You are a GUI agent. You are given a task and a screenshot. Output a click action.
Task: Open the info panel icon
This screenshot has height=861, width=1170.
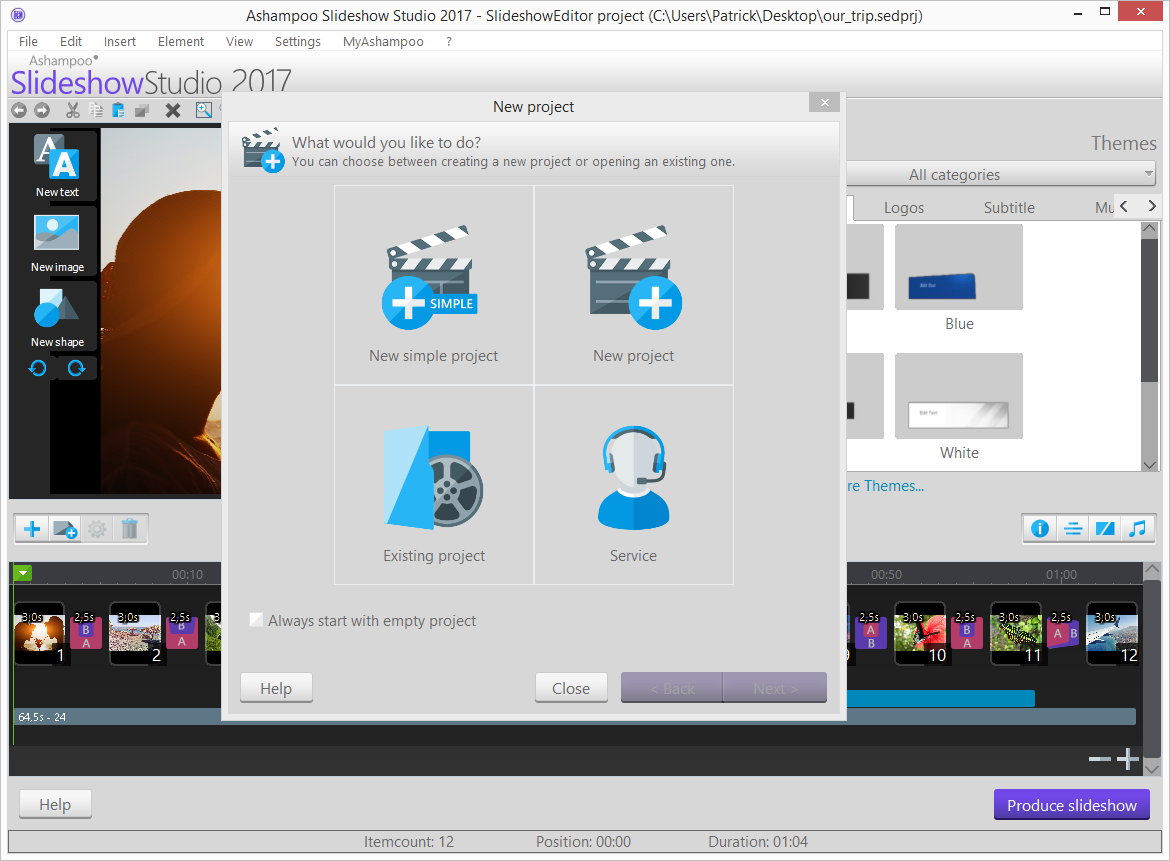1040,529
